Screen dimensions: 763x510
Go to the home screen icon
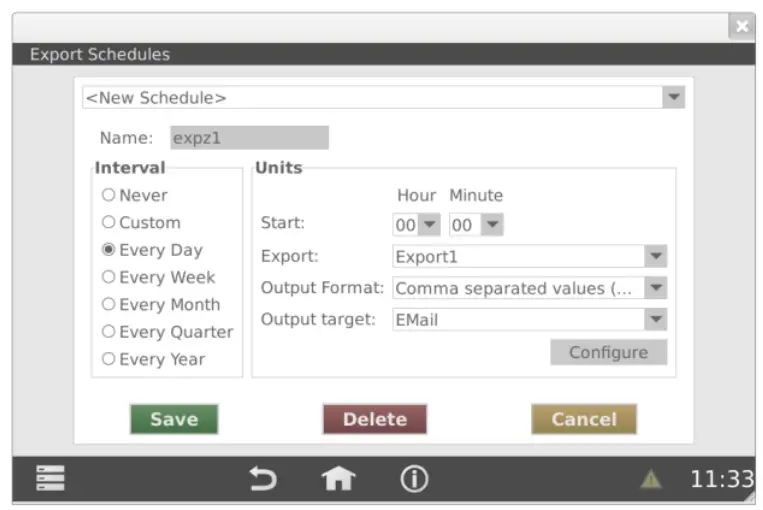[x=338, y=479]
